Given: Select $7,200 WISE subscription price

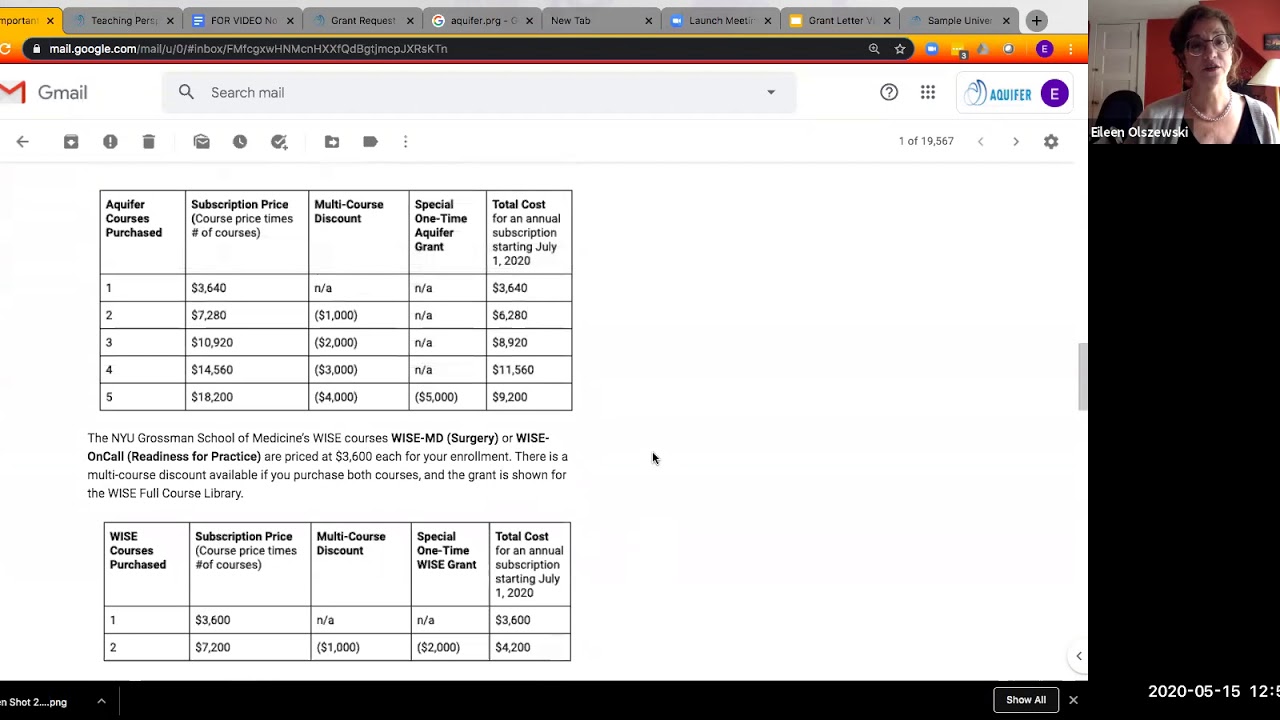Looking at the screenshot, I should tap(212, 647).
